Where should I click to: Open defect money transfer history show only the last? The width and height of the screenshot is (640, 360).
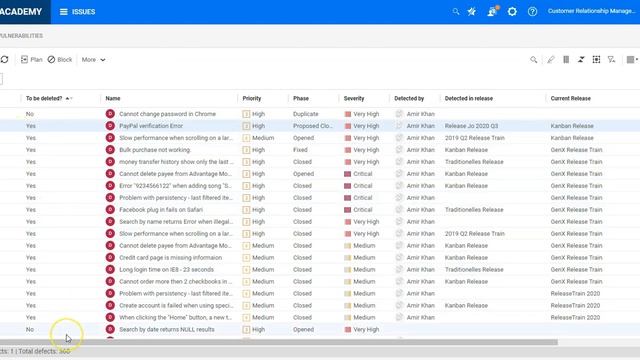(176, 162)
